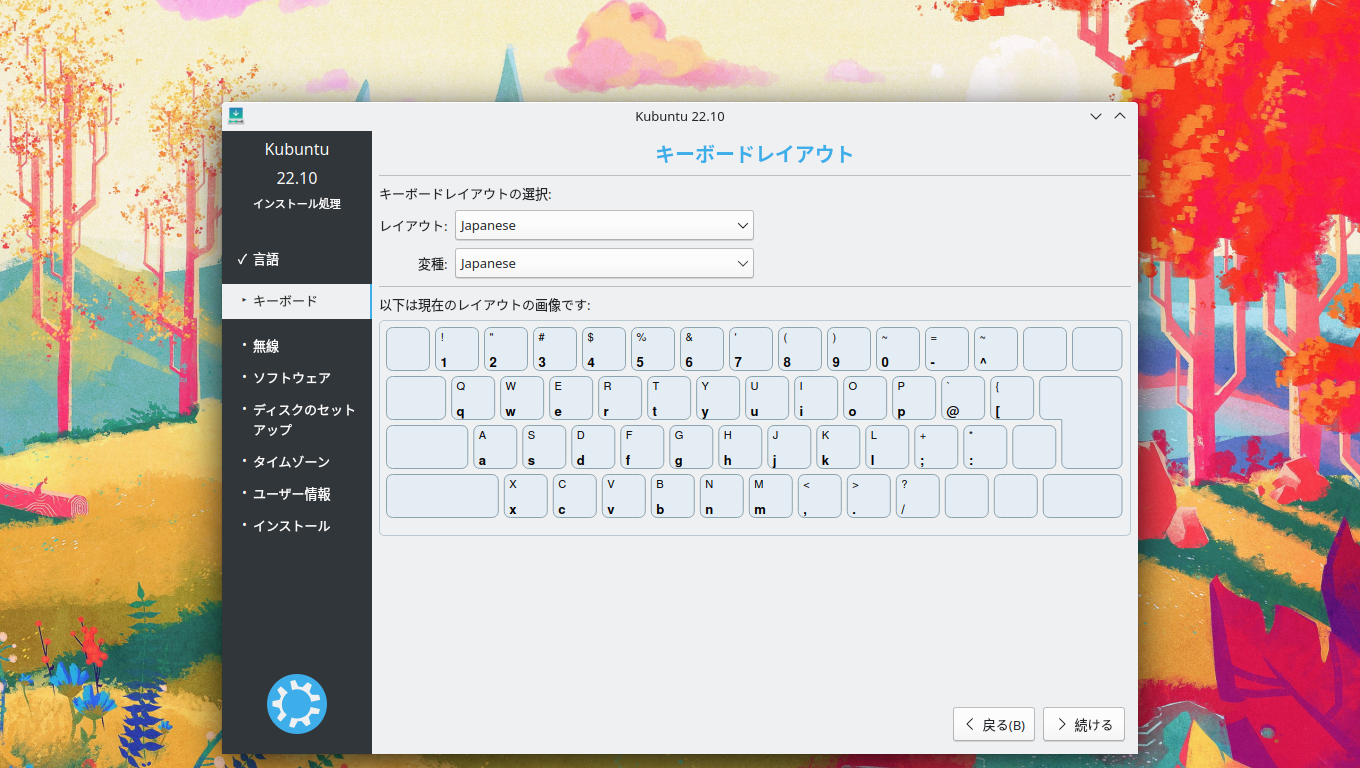Click the D key in keyboard preview

click(593, 447)
